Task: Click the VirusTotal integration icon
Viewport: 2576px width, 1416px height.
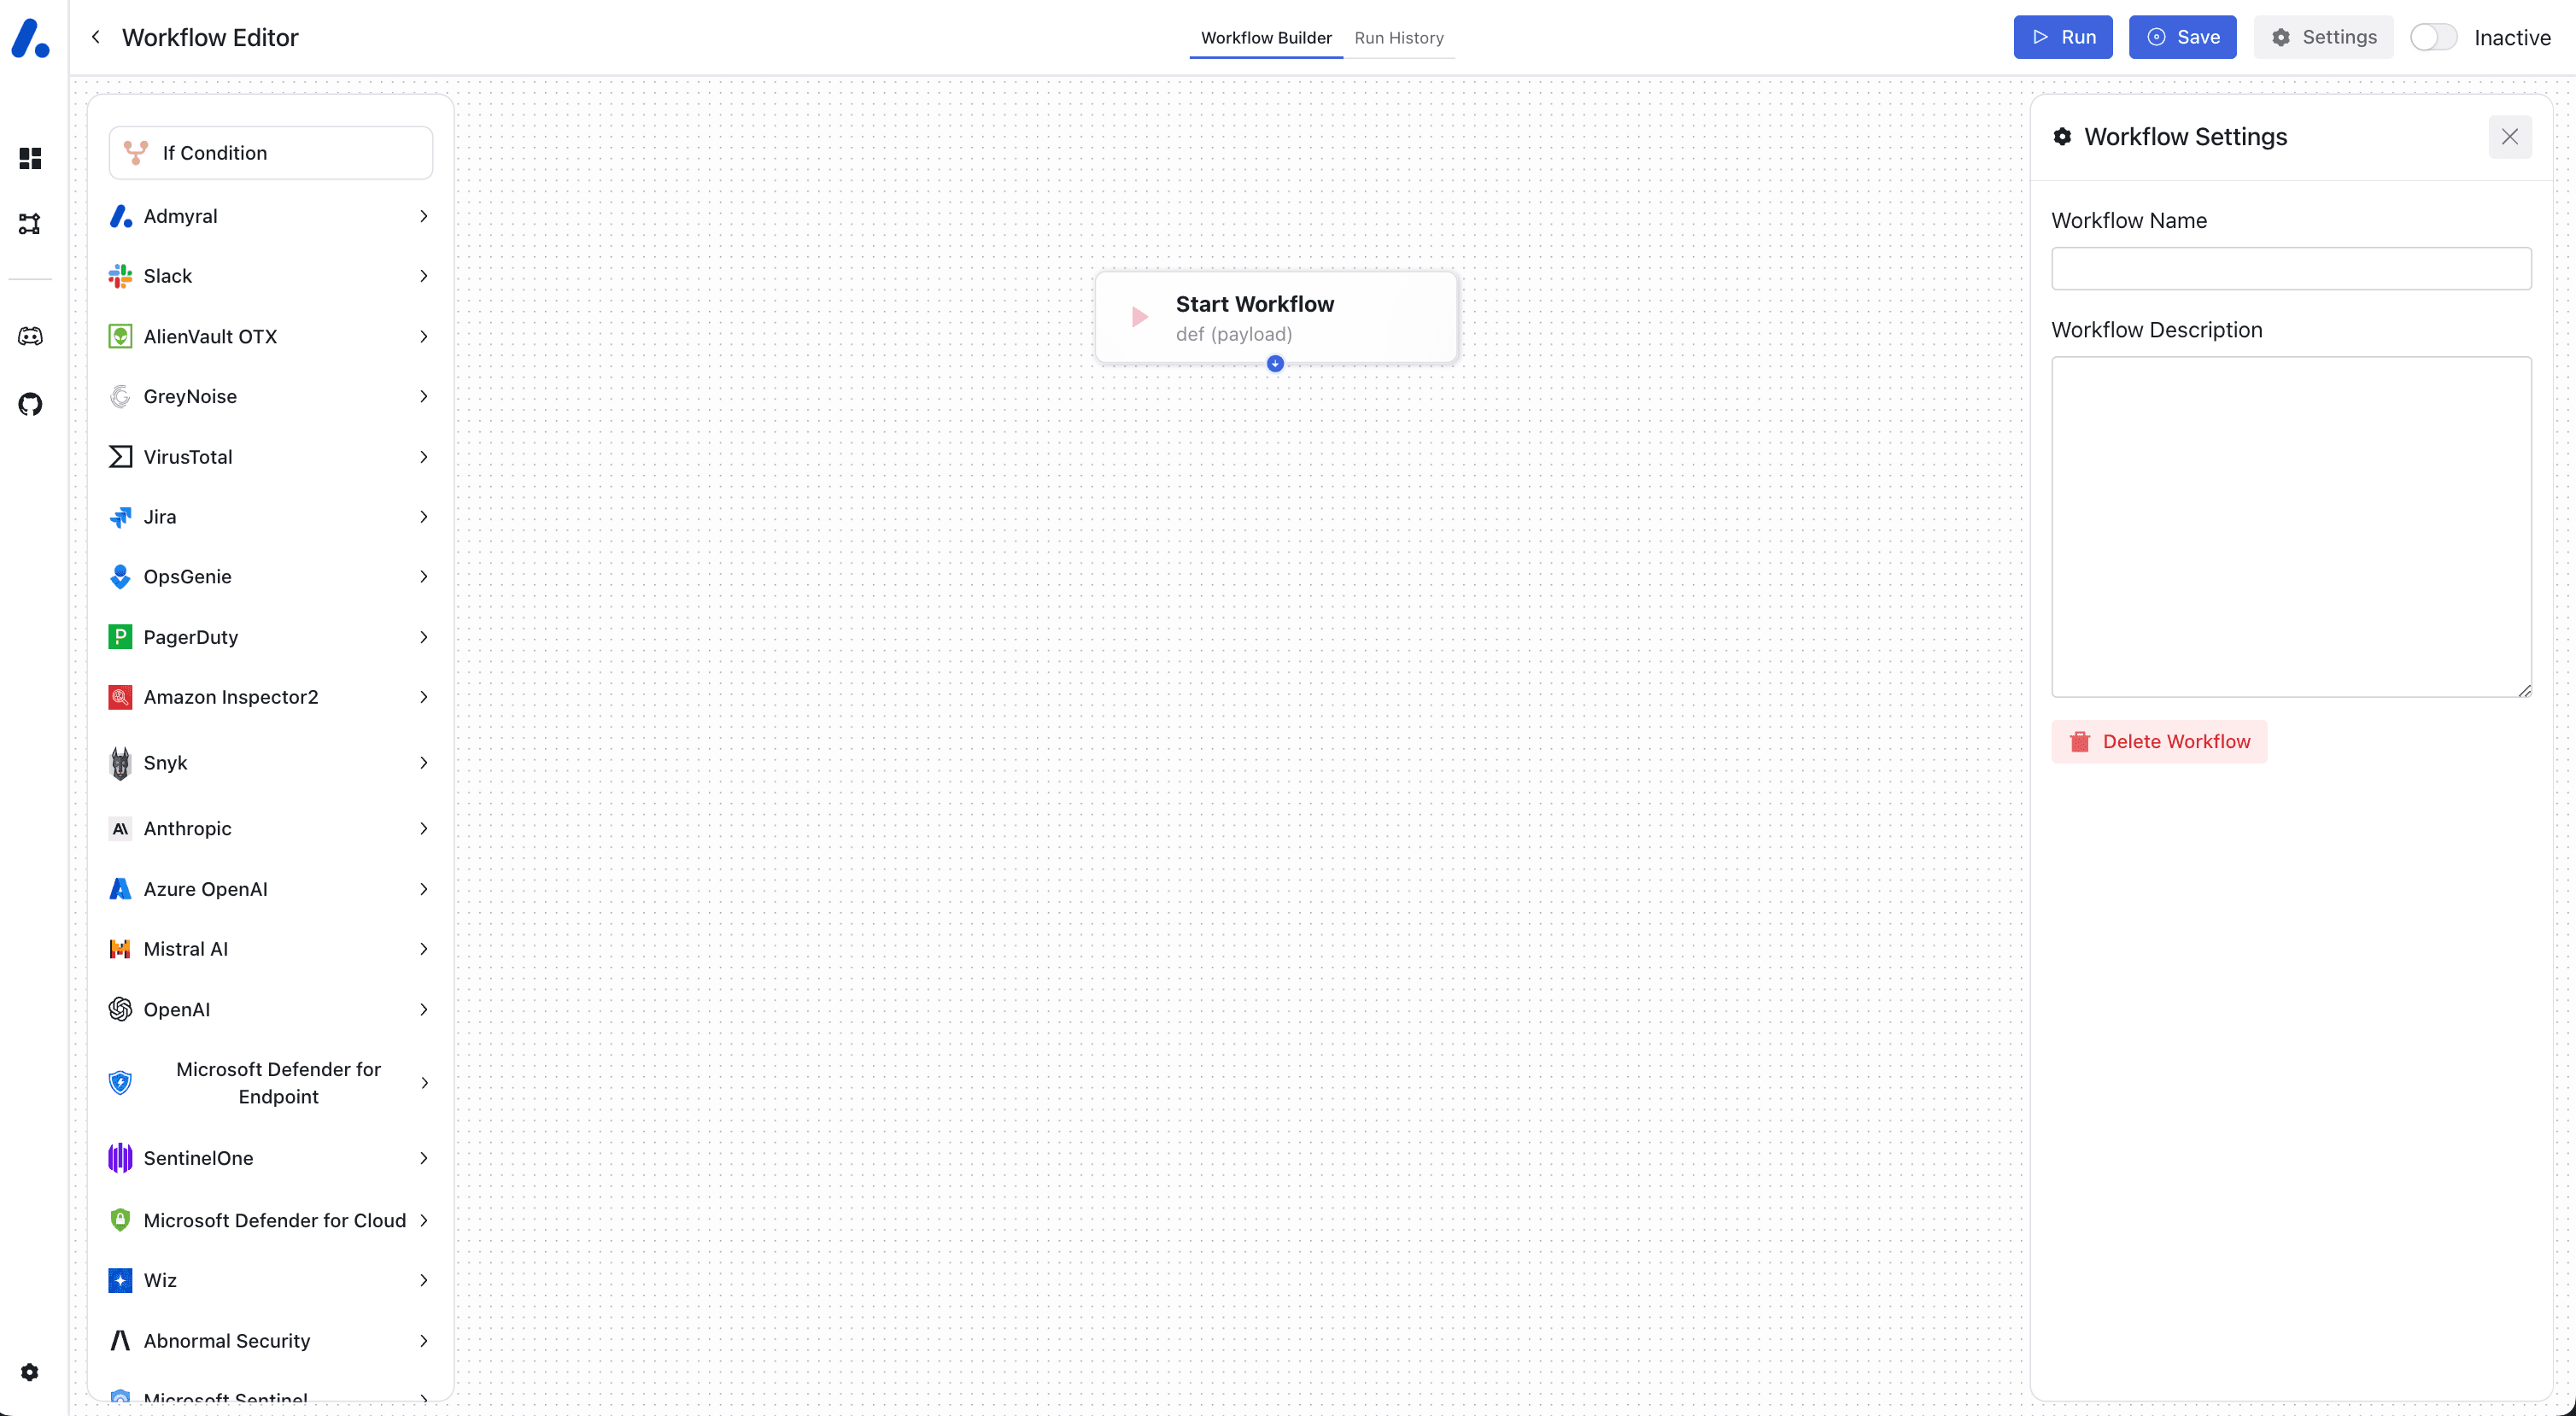Action: point(122,457)
